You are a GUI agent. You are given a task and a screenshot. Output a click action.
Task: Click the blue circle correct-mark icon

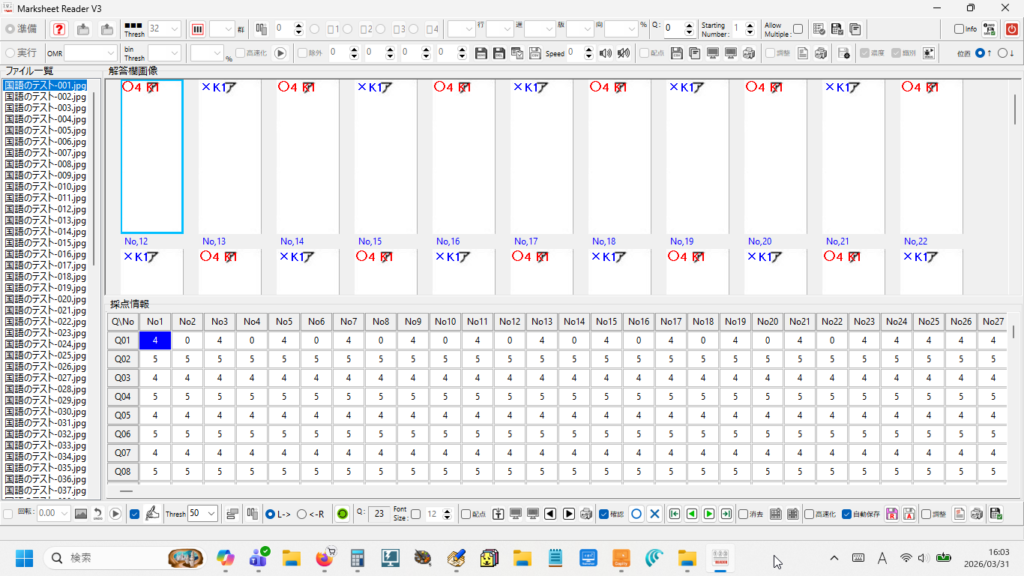[636, 513]
